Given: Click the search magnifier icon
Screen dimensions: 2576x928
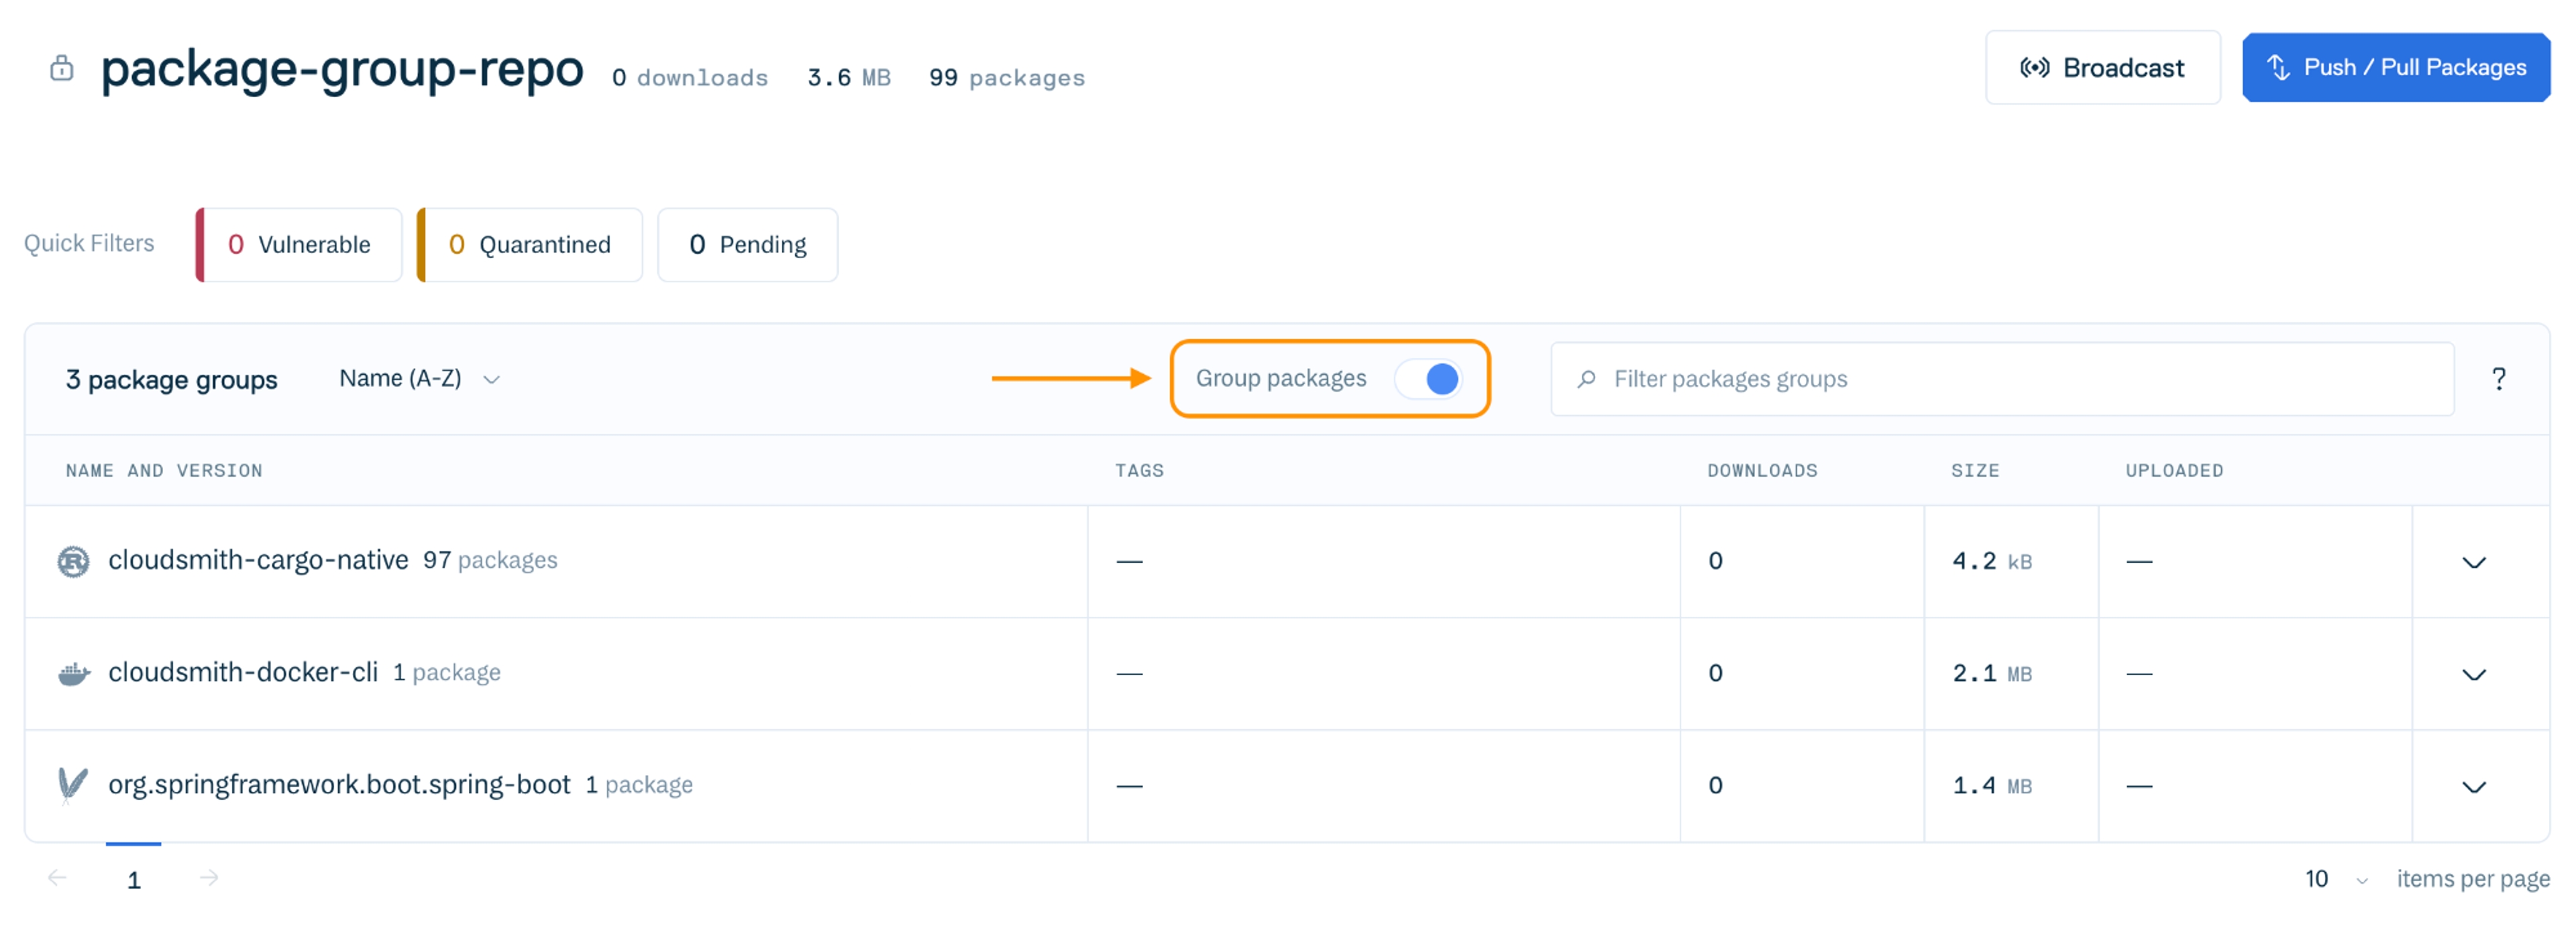Looking at the screenshot, I should (x=1586, y=379).
